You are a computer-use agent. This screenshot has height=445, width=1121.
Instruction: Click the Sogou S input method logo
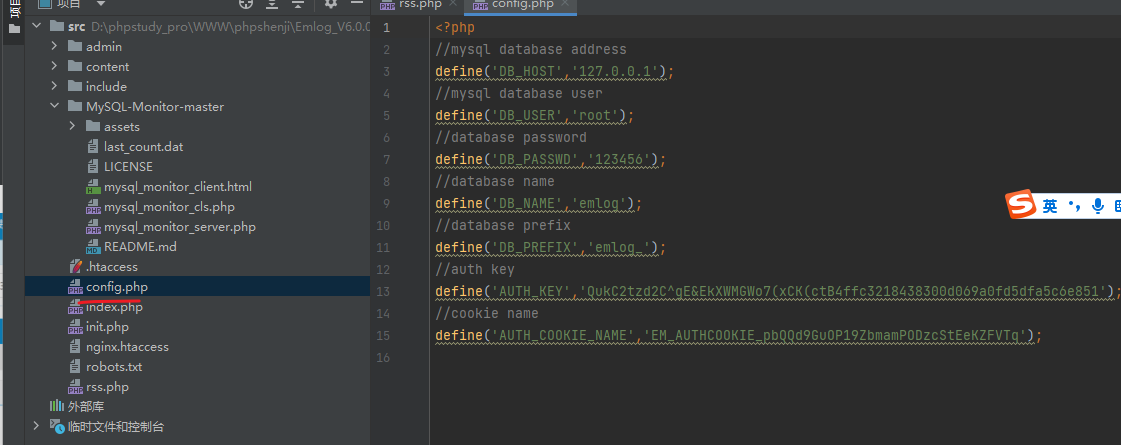[1021, 205]
